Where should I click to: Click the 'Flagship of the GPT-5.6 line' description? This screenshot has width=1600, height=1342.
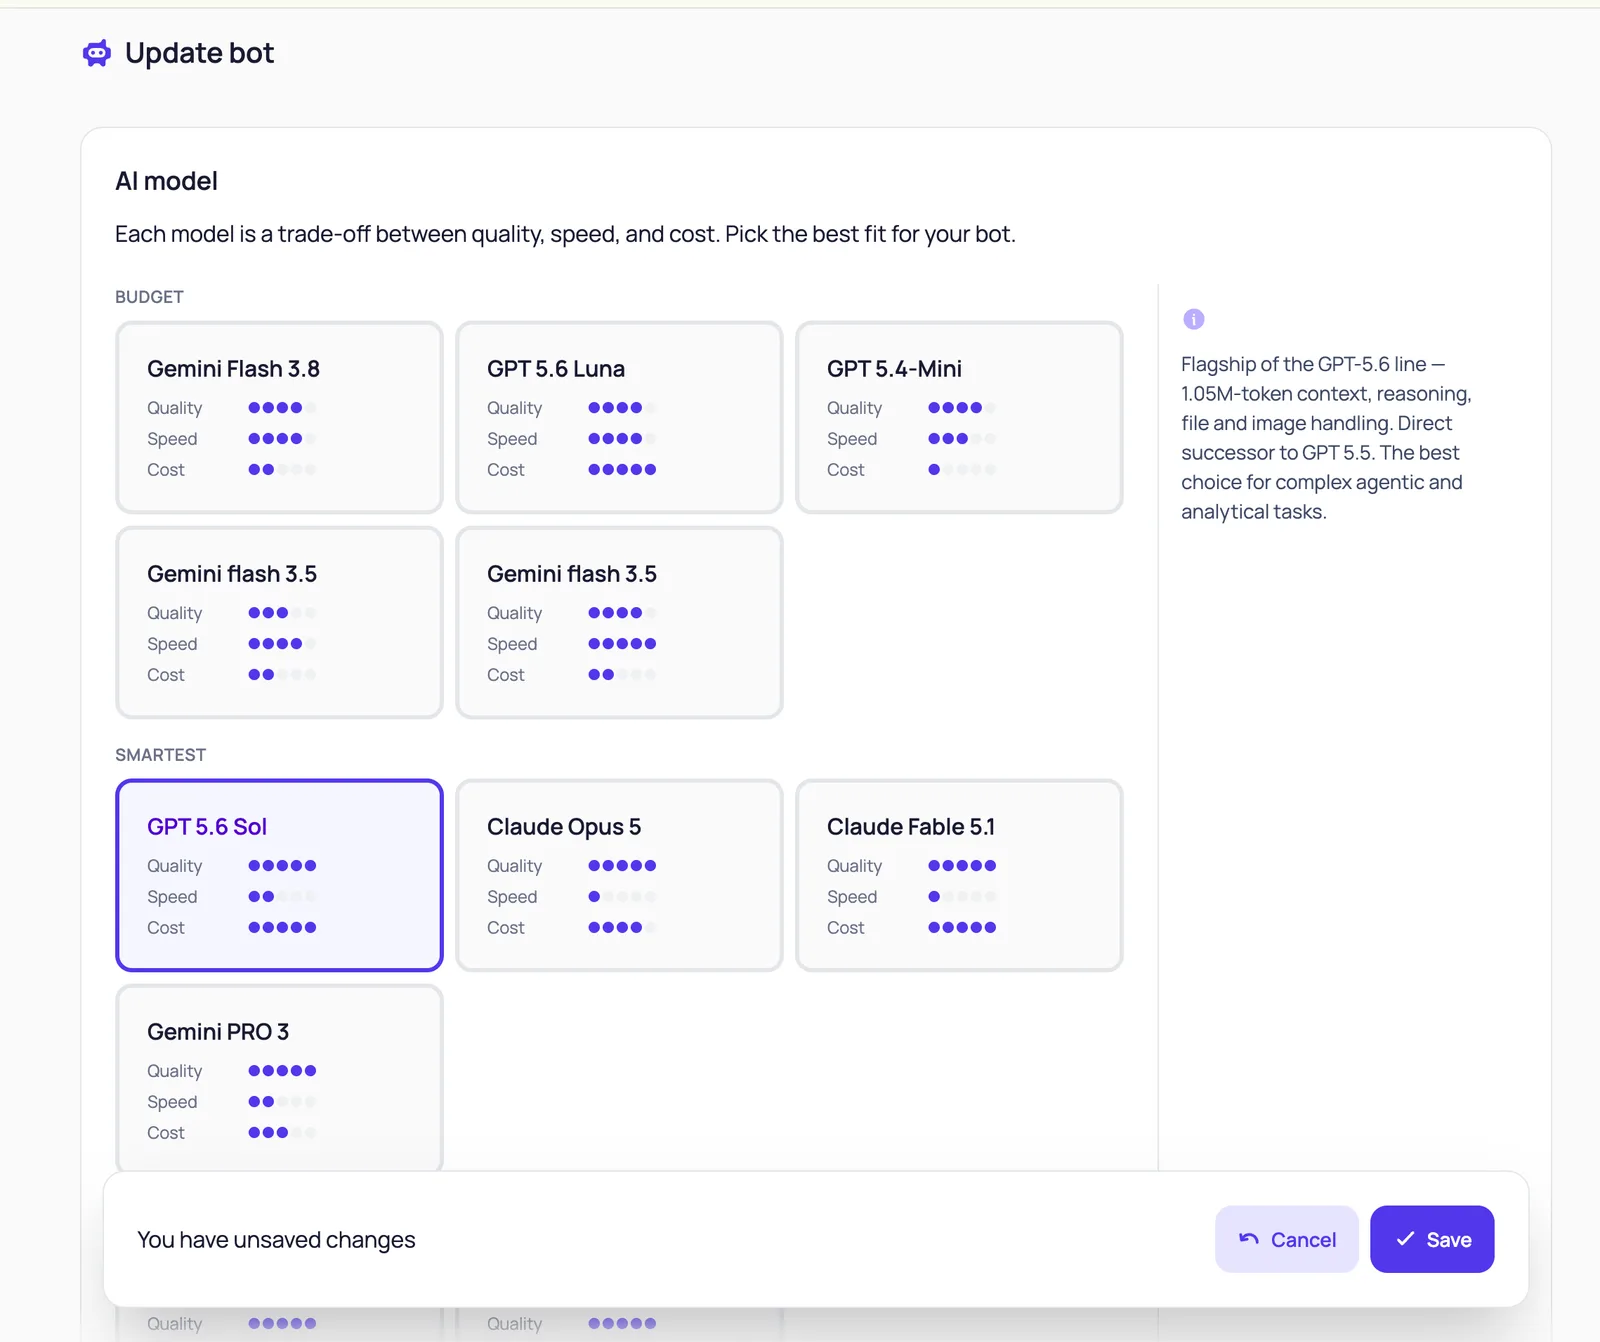pos(1326,438)
